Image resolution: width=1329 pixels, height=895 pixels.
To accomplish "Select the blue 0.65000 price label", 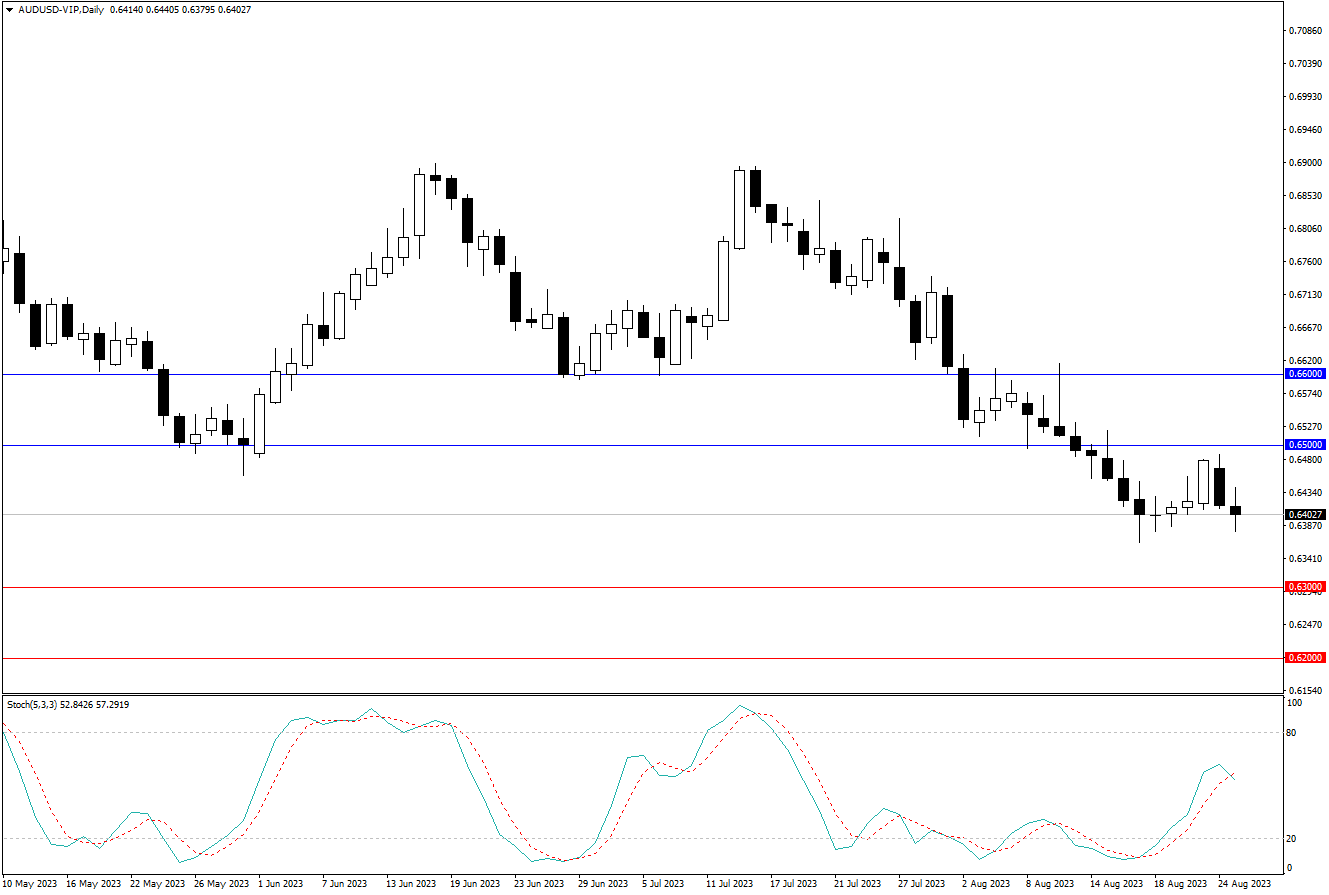I will coord(1305,445).
